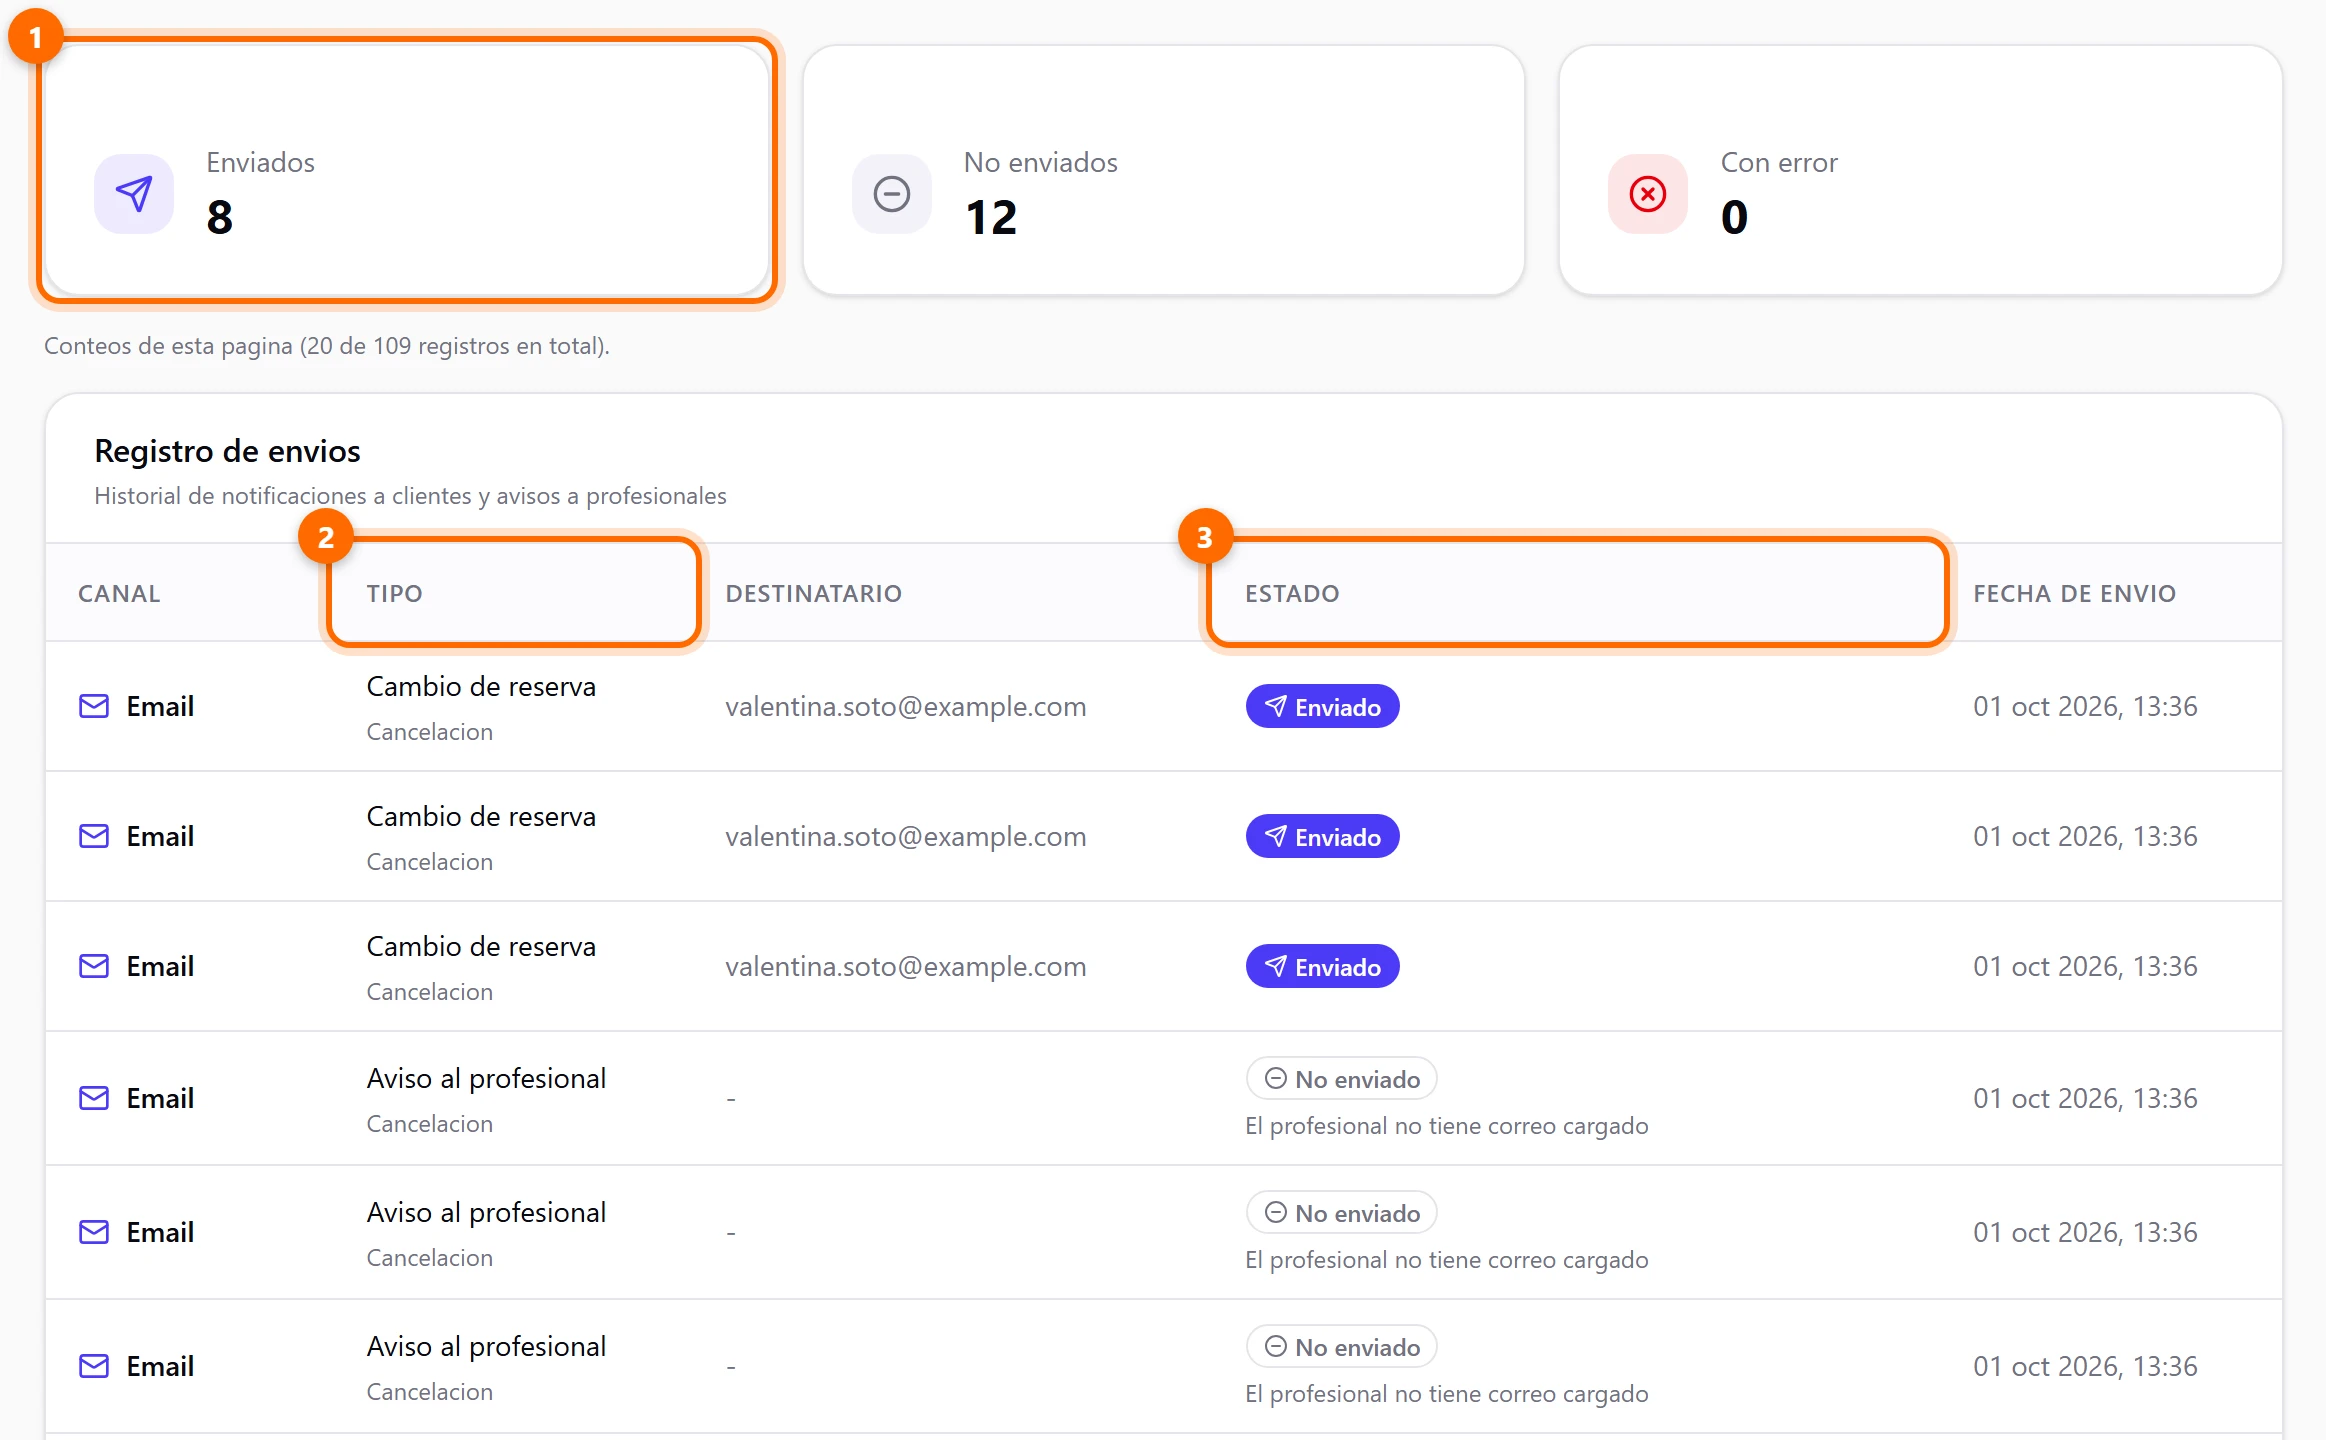
Task: Click the 'Conteos de esta pagina' note
Action: pos(327,346)
